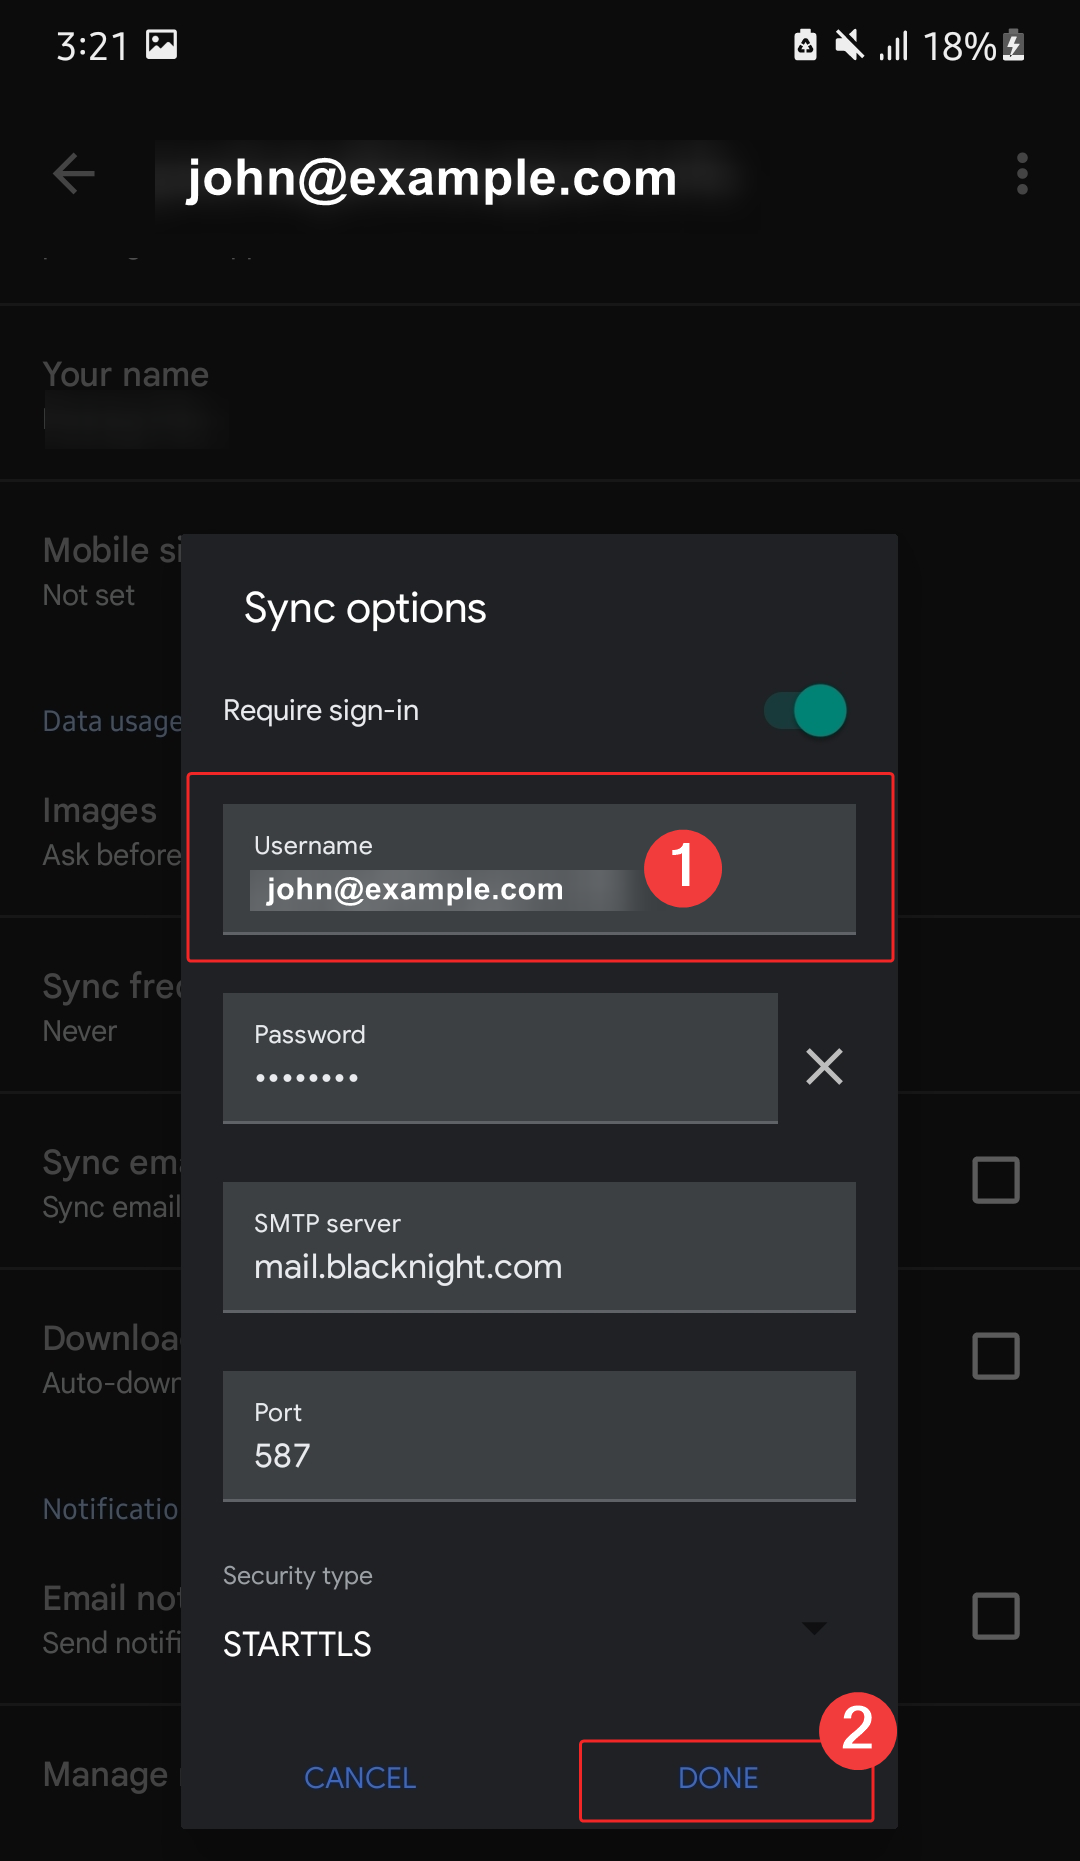Open the Security type dropdown arrow
Viewport: 1080px width, 1861px height.
point(814,1628)
